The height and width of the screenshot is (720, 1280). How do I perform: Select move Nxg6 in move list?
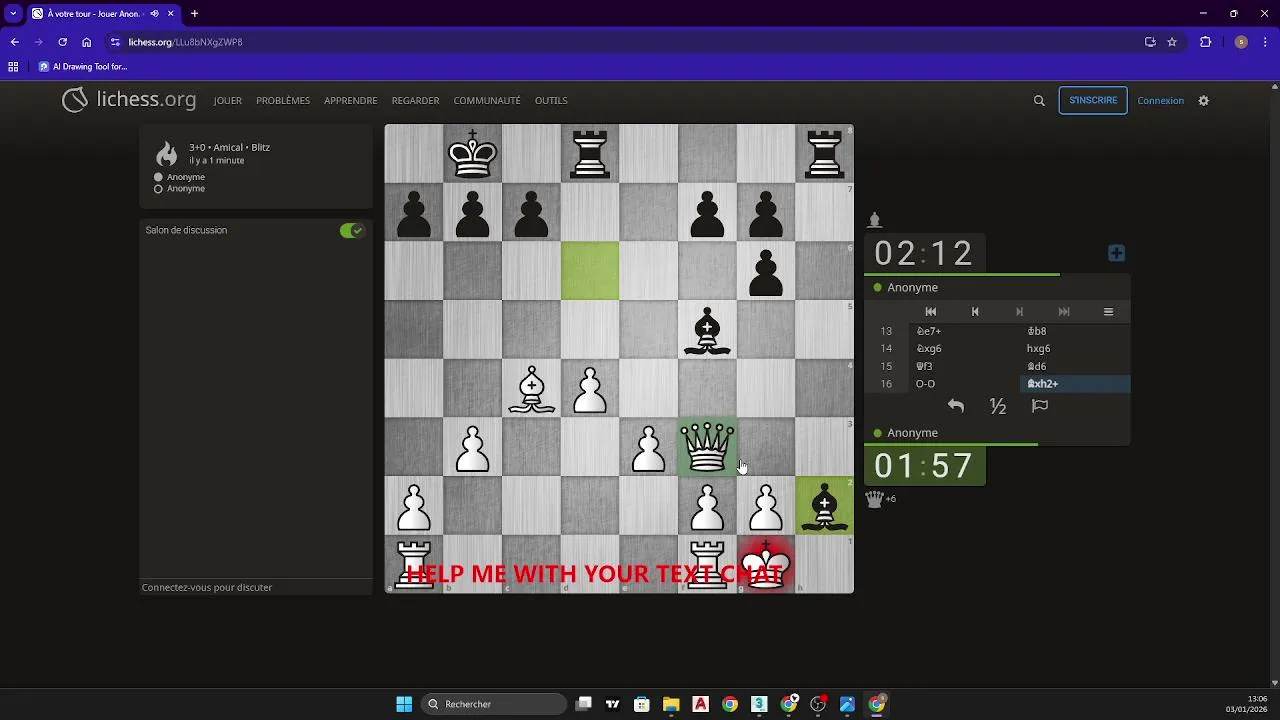pyautogui.click(x=965, y=349)
